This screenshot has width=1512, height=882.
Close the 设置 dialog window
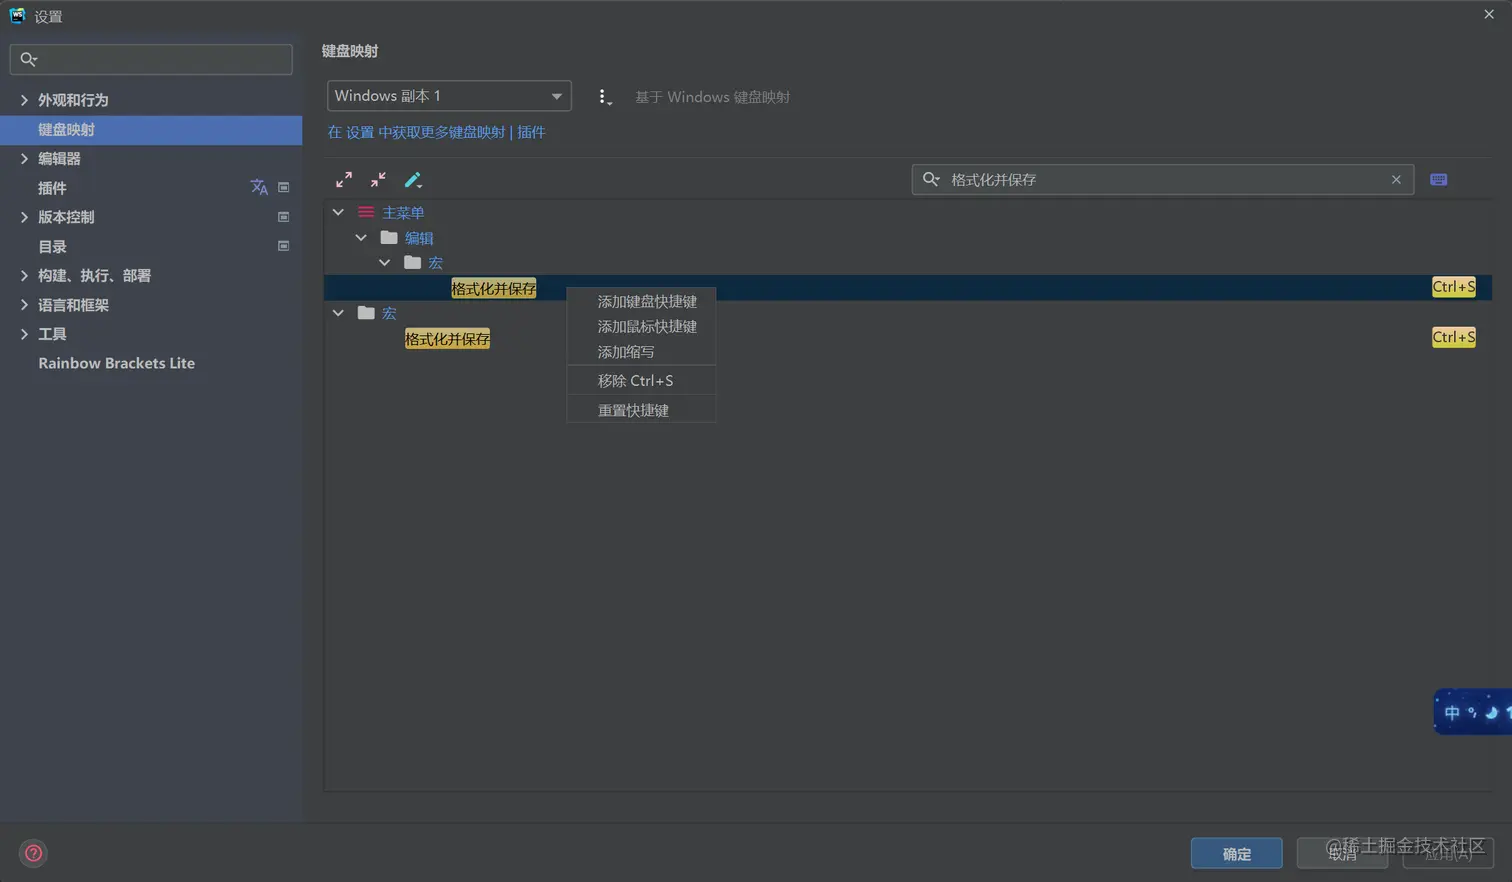(x=1489, y=15)
